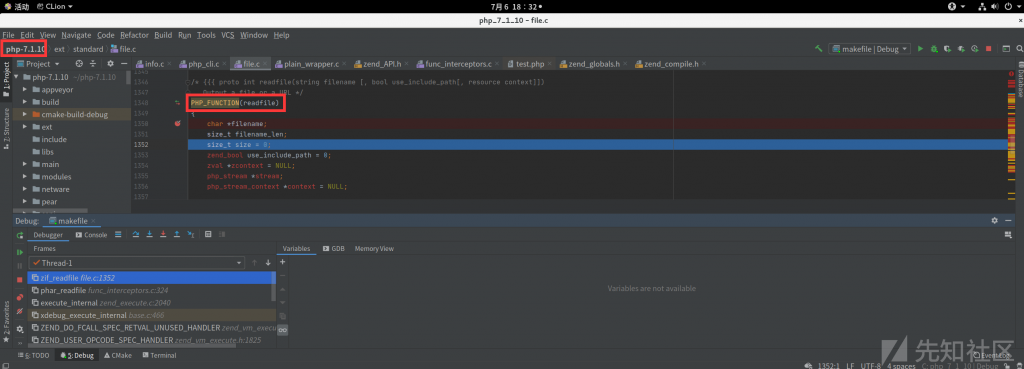
Task: Open the CMake tool window
Action: pyautogui.click(x=117, y=355)
